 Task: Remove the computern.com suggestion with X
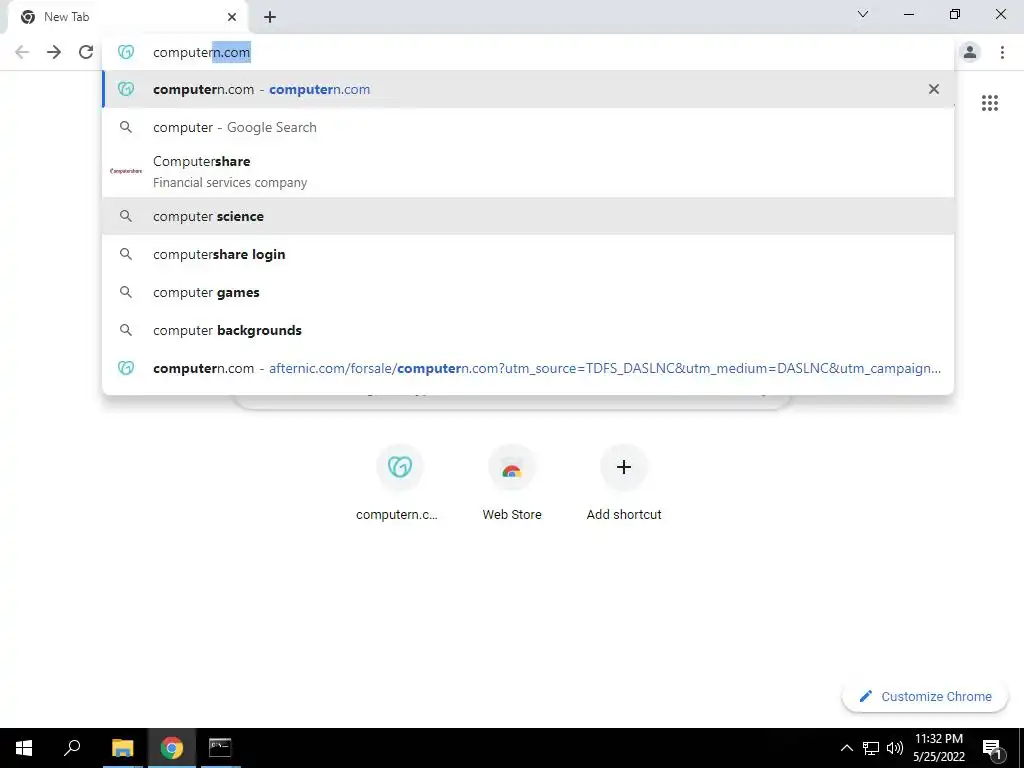point(934,89)
